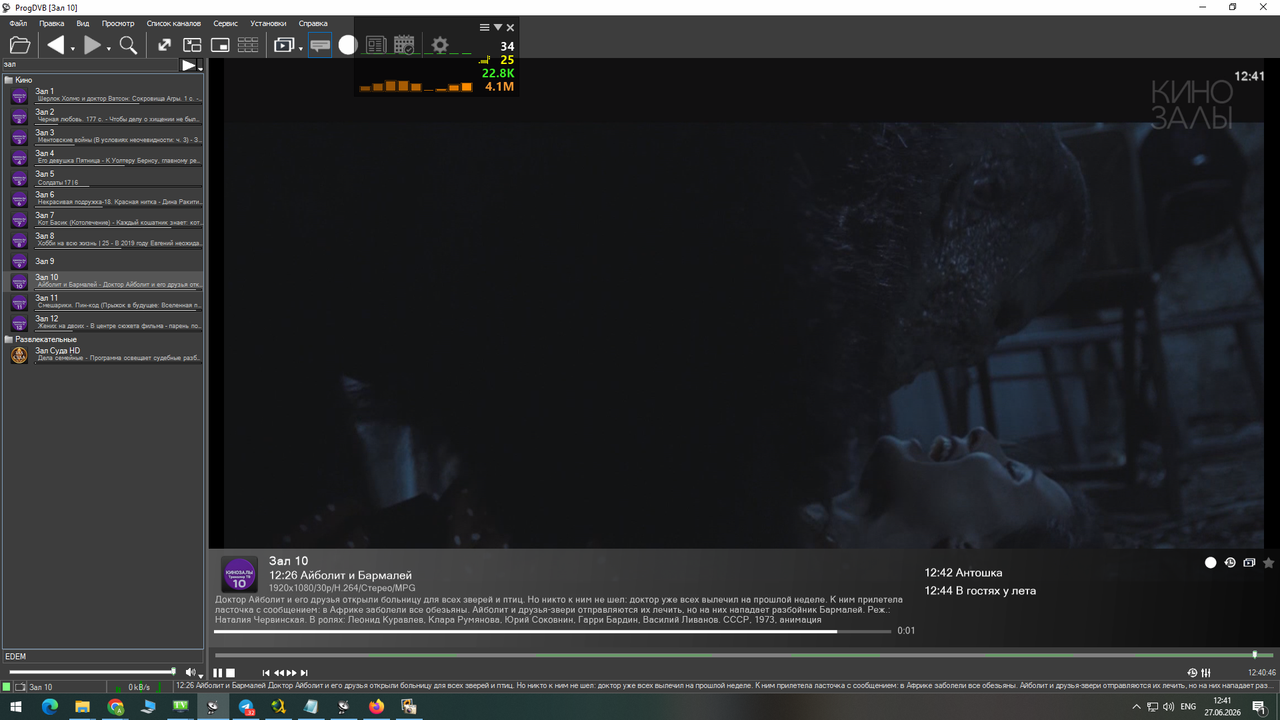Go to next channel with right arrow
Screen dimensions: 1280x720
click(x=92, y=45)
